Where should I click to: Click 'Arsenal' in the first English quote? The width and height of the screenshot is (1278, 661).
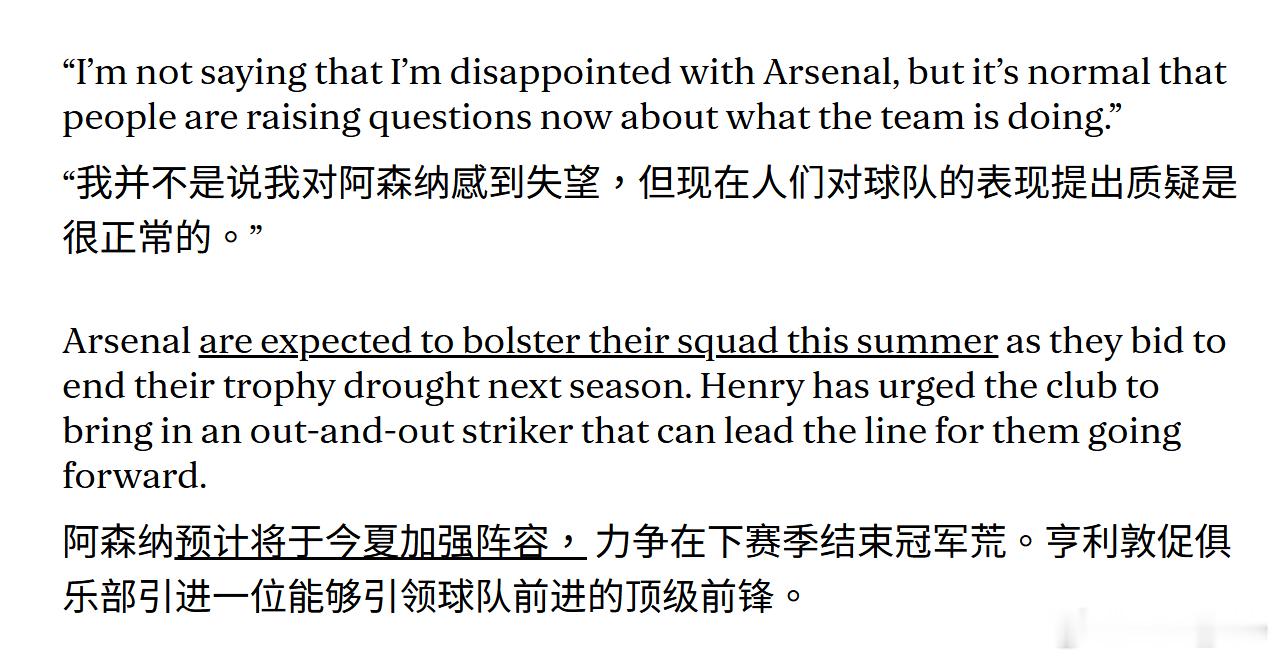coord(826,73)
